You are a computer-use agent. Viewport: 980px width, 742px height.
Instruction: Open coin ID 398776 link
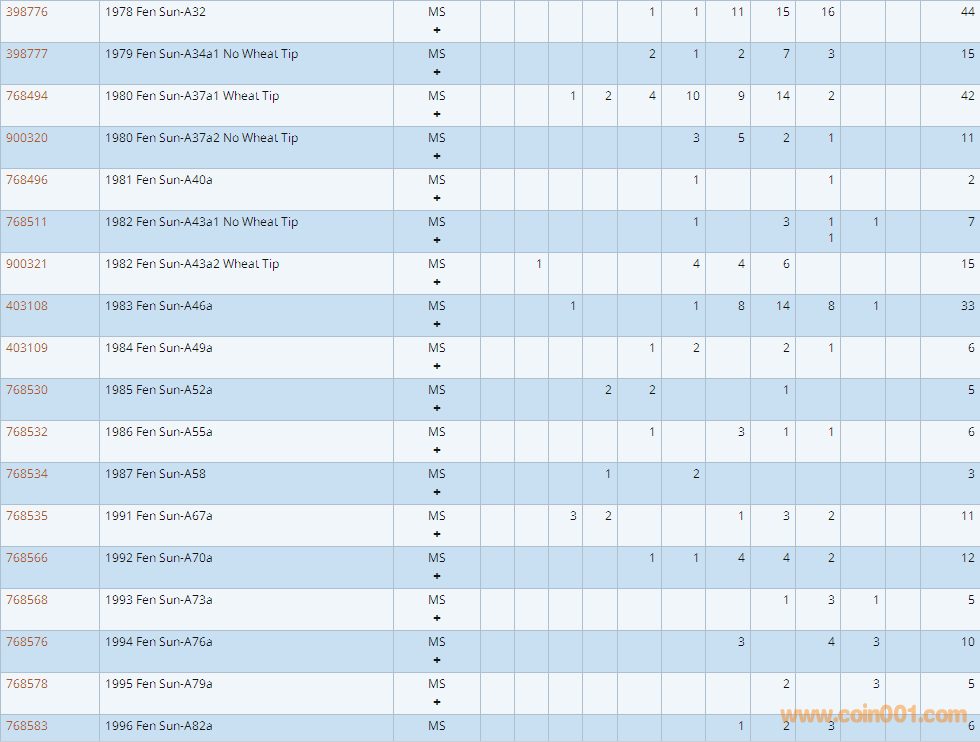coord(27,12)
